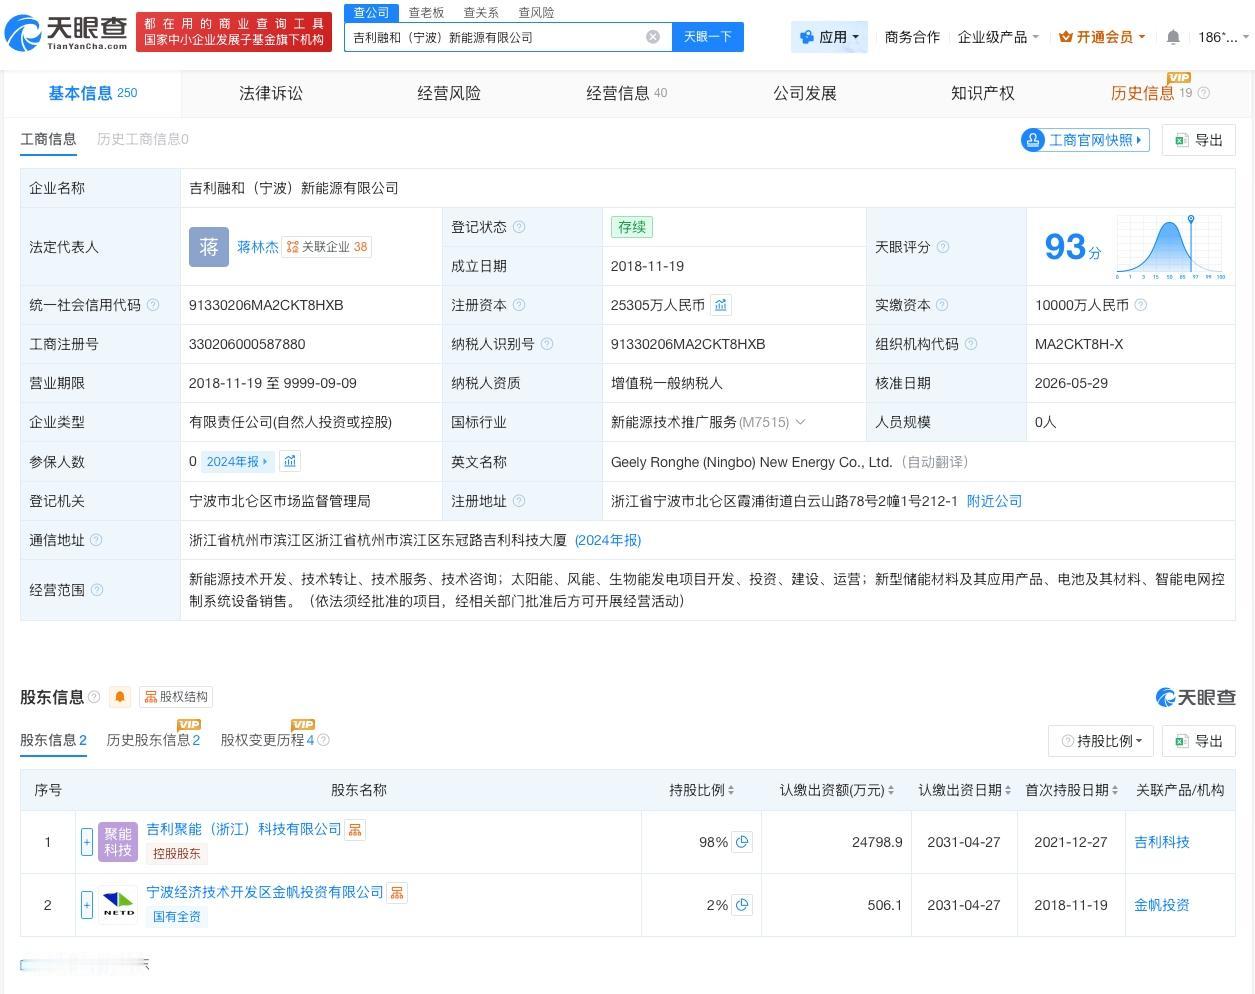Open 开通会员 membership menu

(1102, 37)
